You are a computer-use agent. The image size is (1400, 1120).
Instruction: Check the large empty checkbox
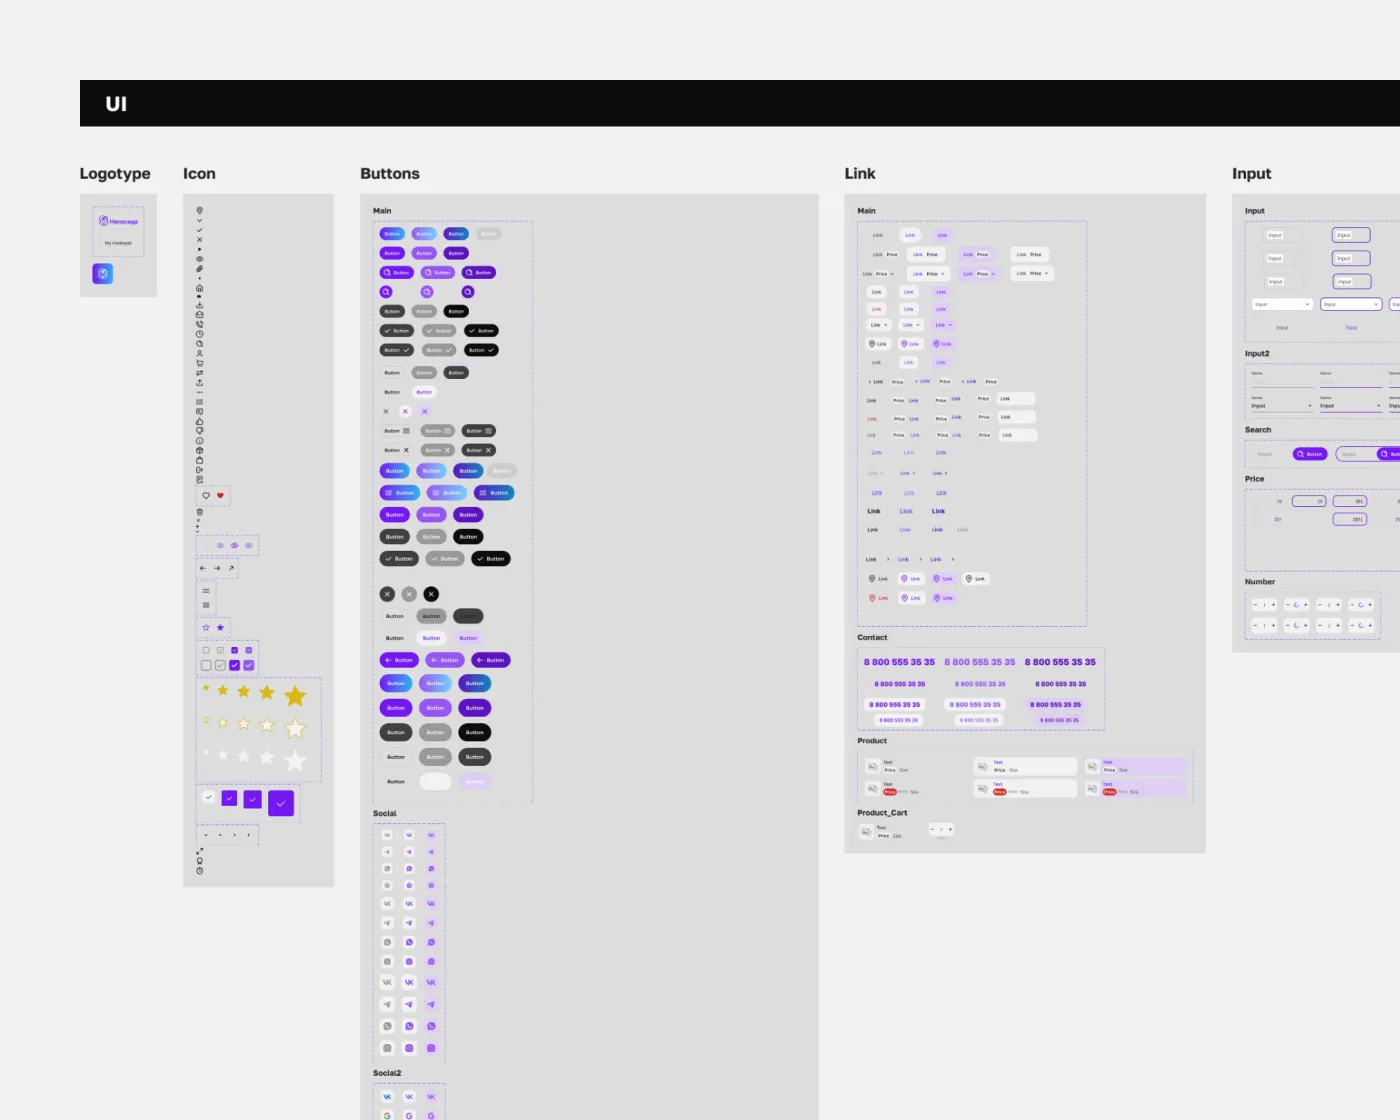[x=206, y=665]
